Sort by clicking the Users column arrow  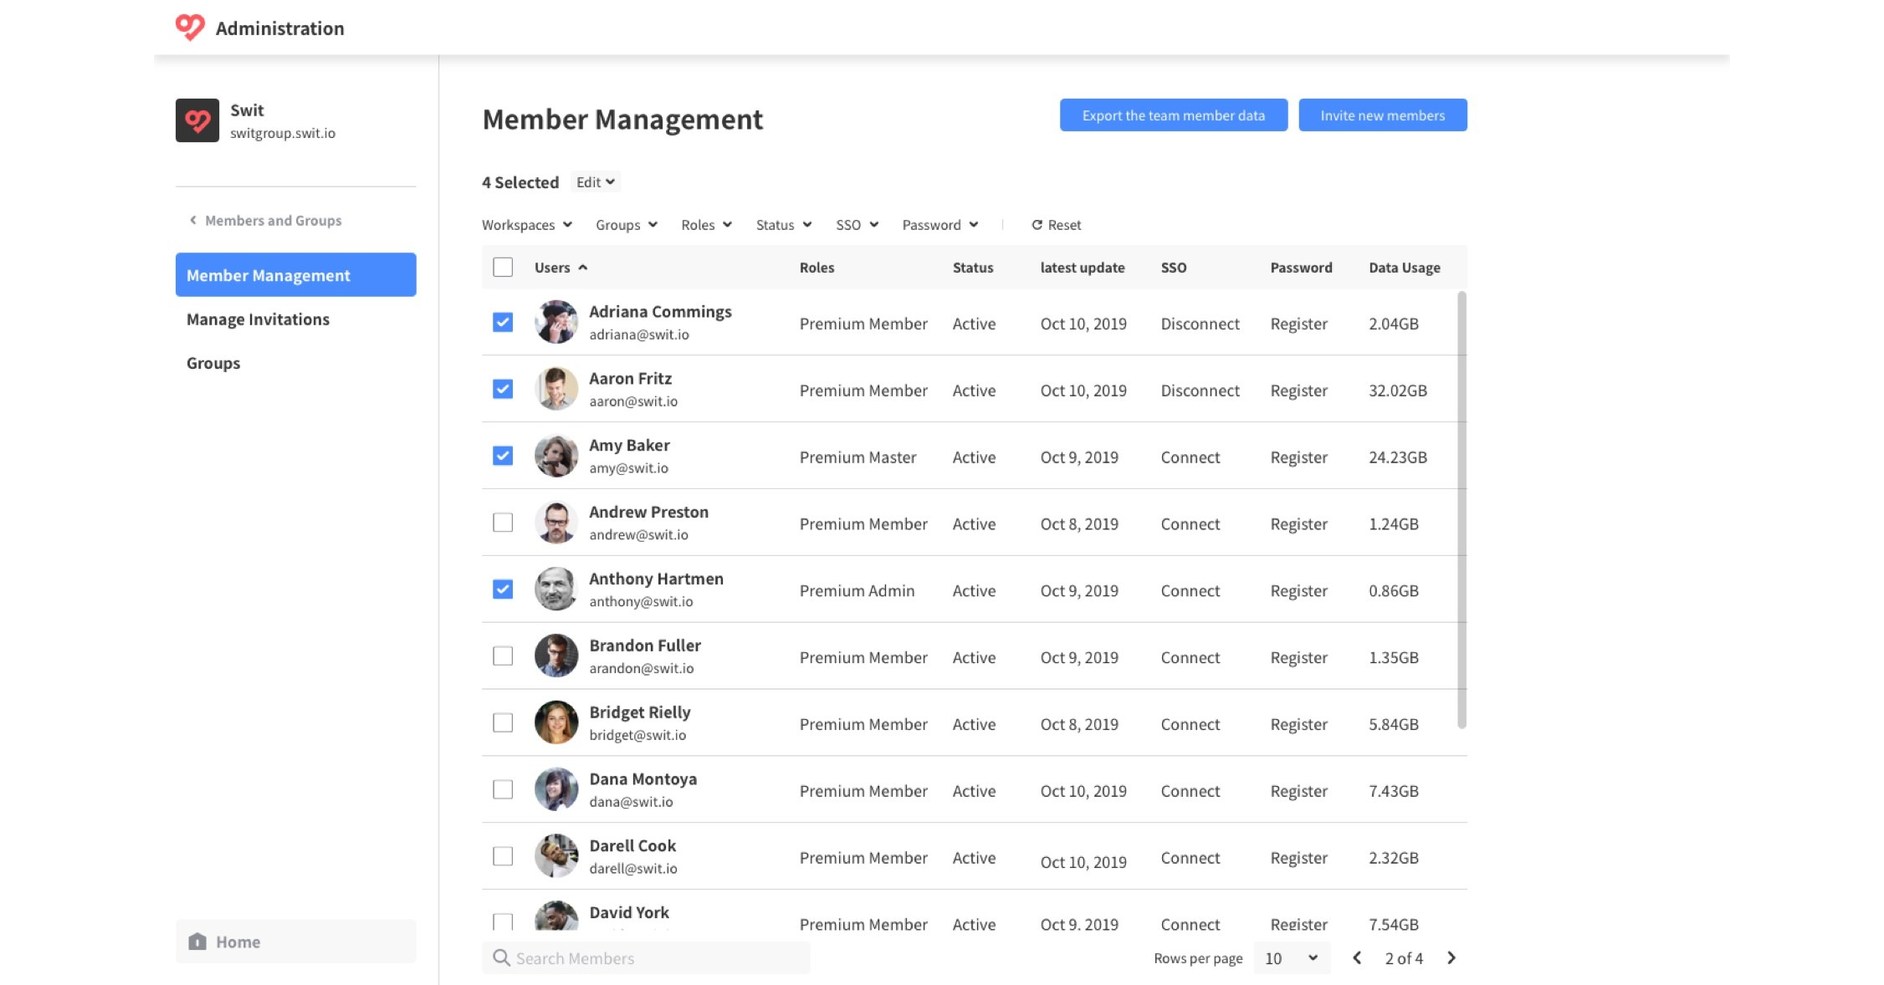585,267
